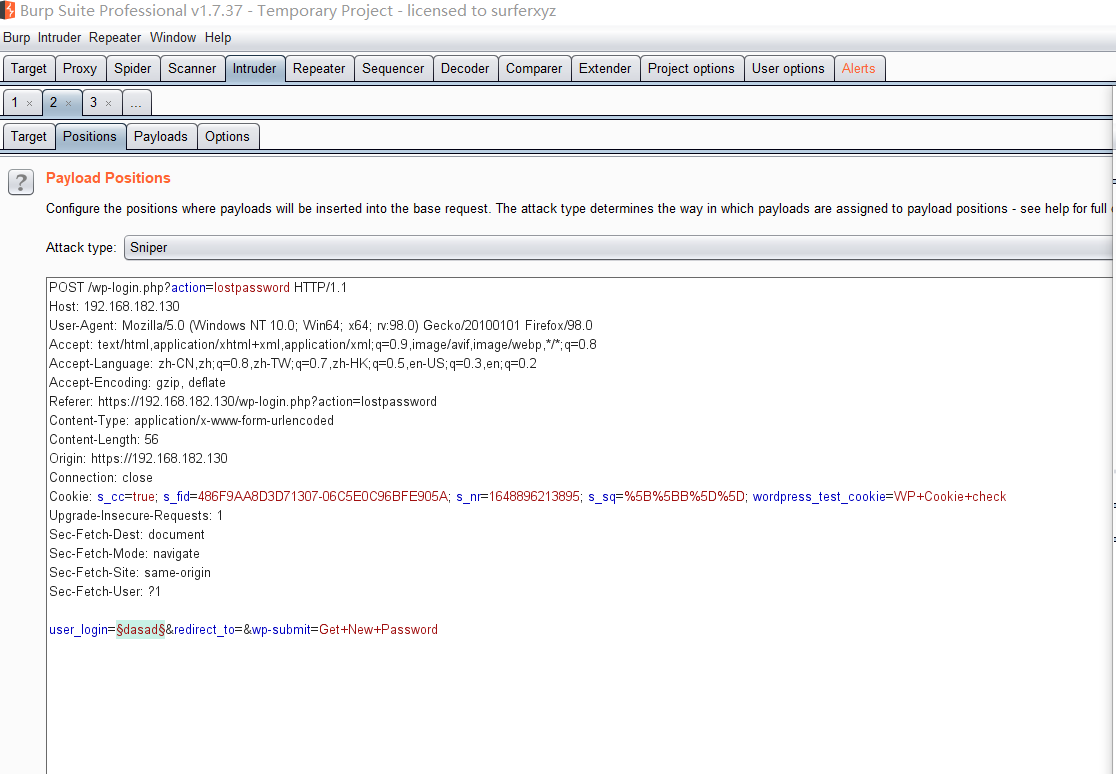Screen dimensions: 1116x774
Task: Switch to the Scanner tab
Action: click(192, 68)
